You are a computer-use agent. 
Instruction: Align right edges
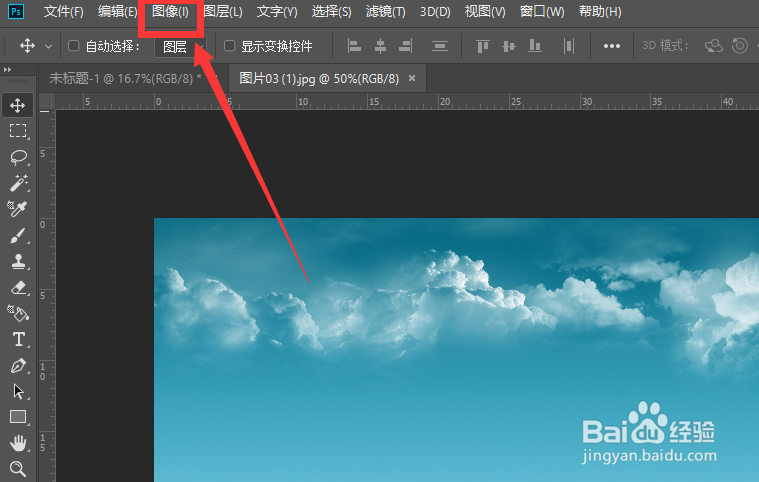click(x=406, y=46)
